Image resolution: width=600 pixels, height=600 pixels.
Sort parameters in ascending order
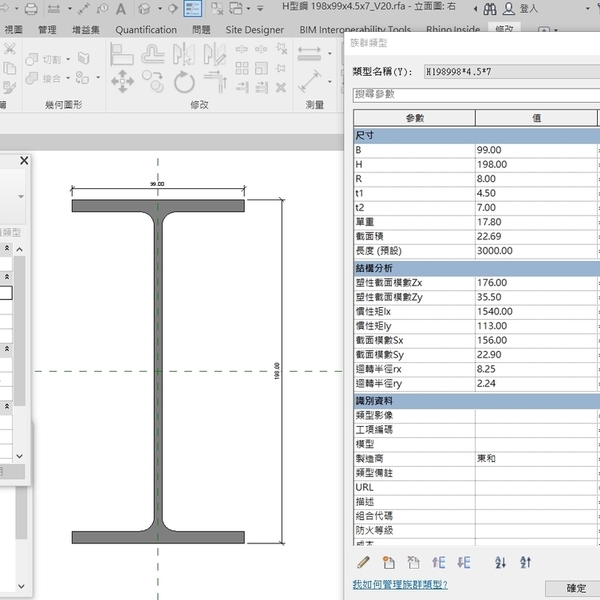501,562
